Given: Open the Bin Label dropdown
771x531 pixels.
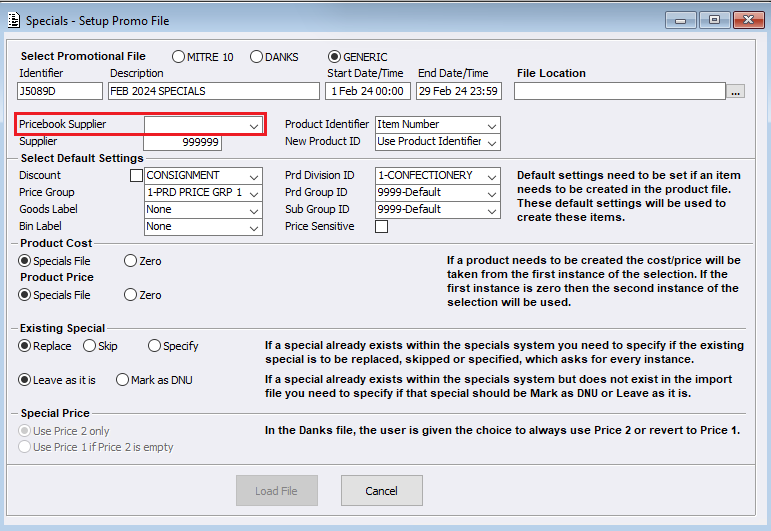Looking at the screenshot, I should click(203, 227).
